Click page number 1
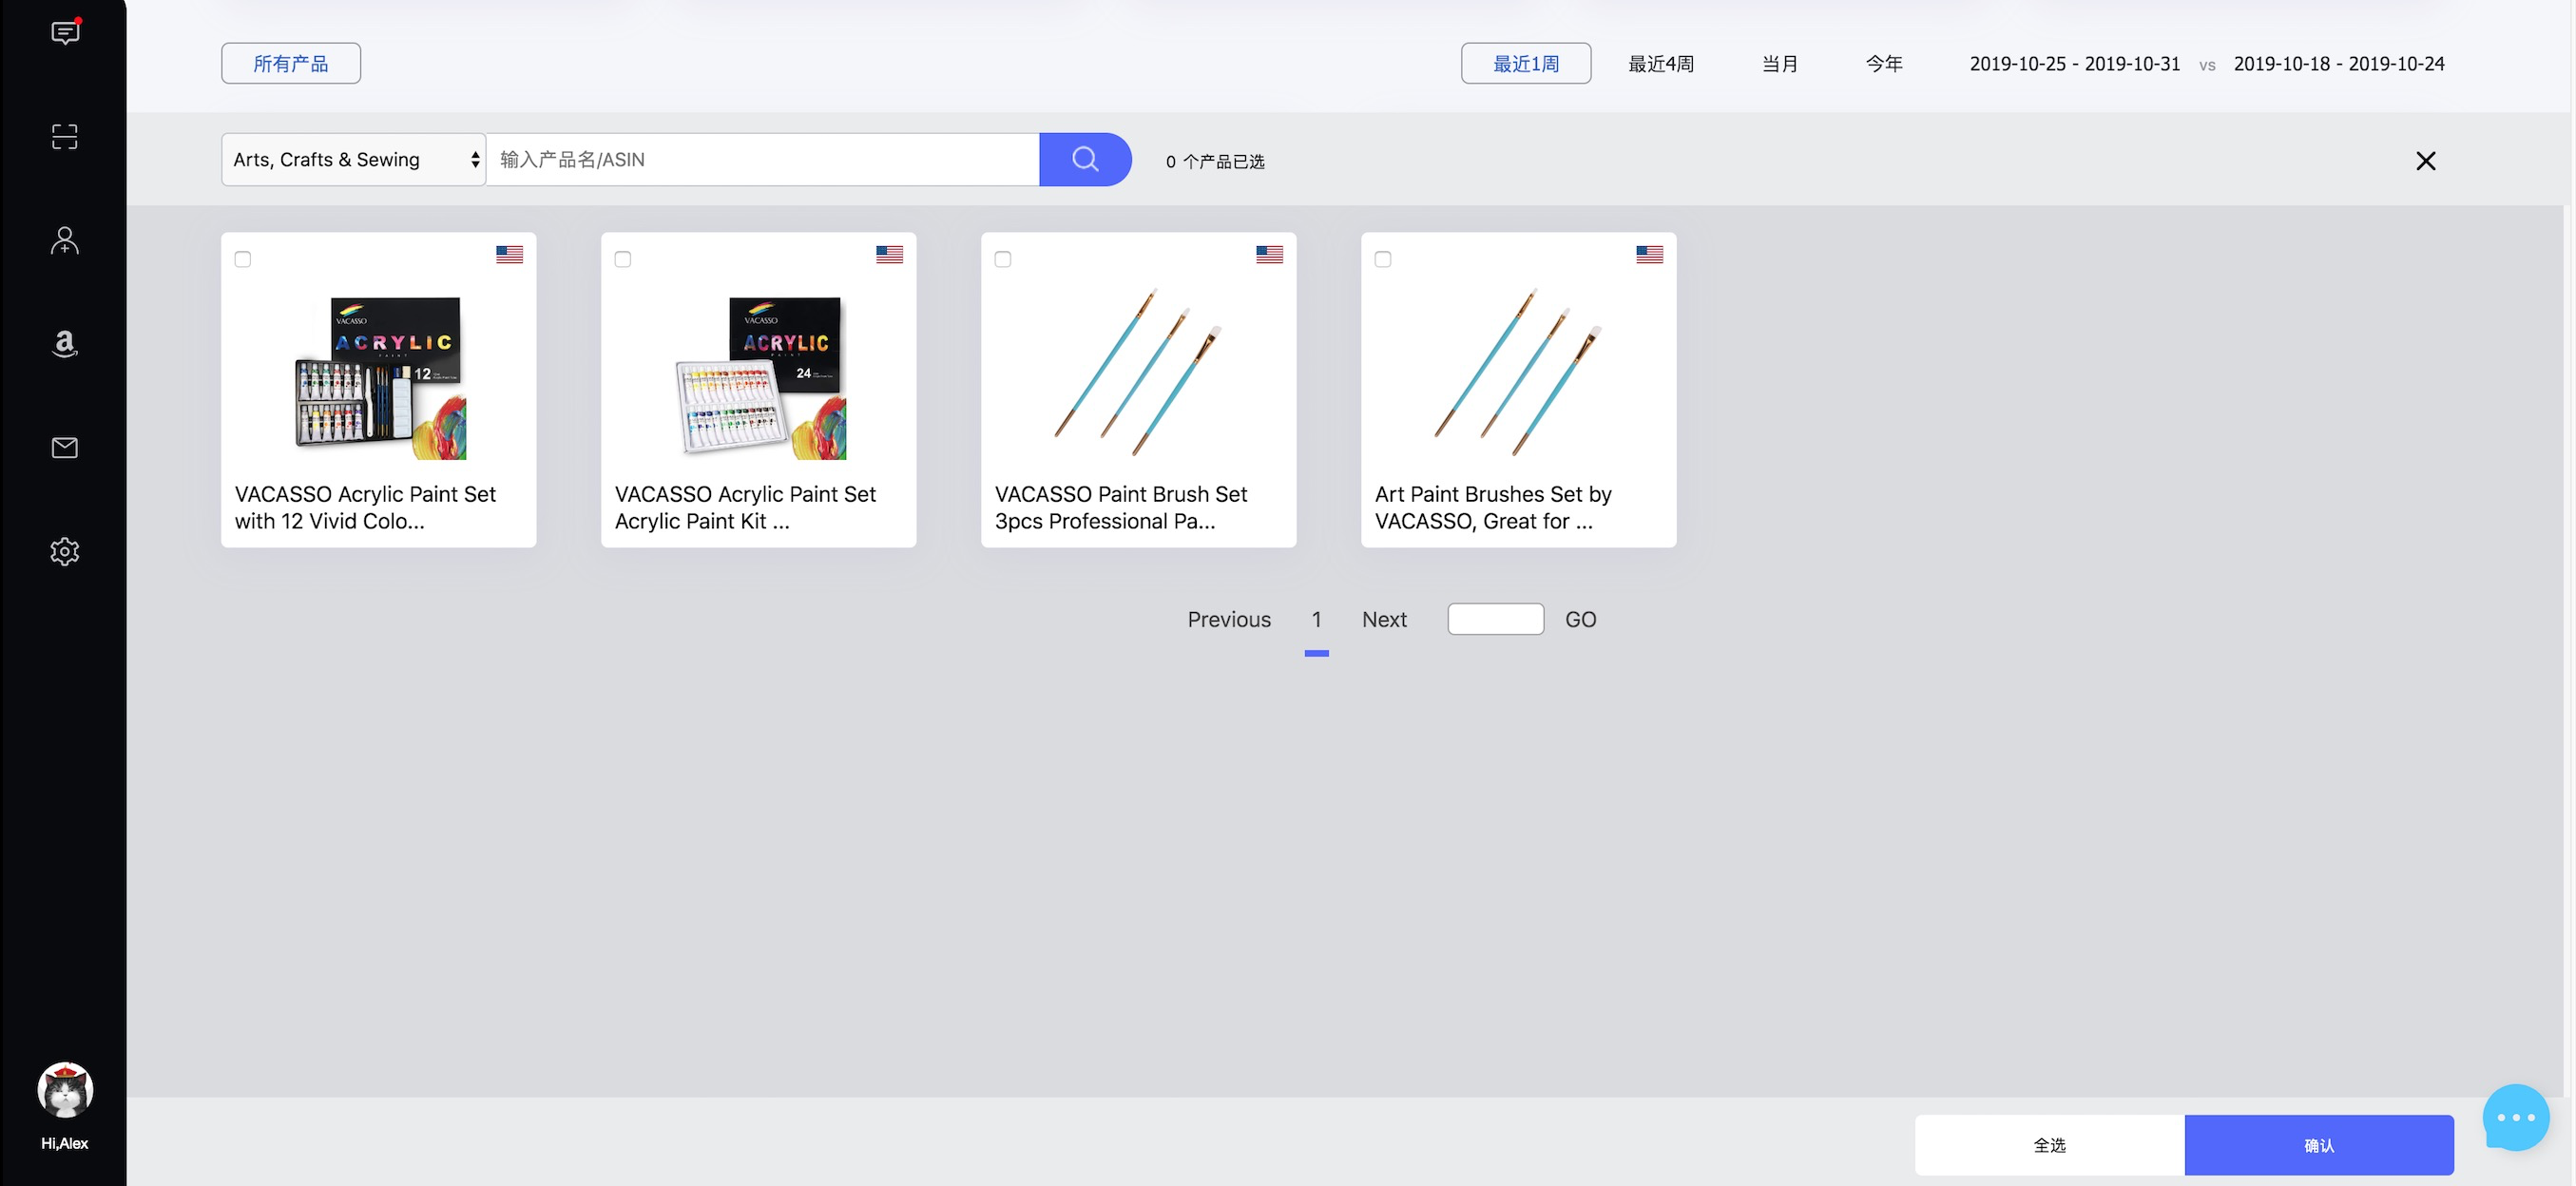The height and width of the screenshot is (1186, 2576). tap(1316, 619)
